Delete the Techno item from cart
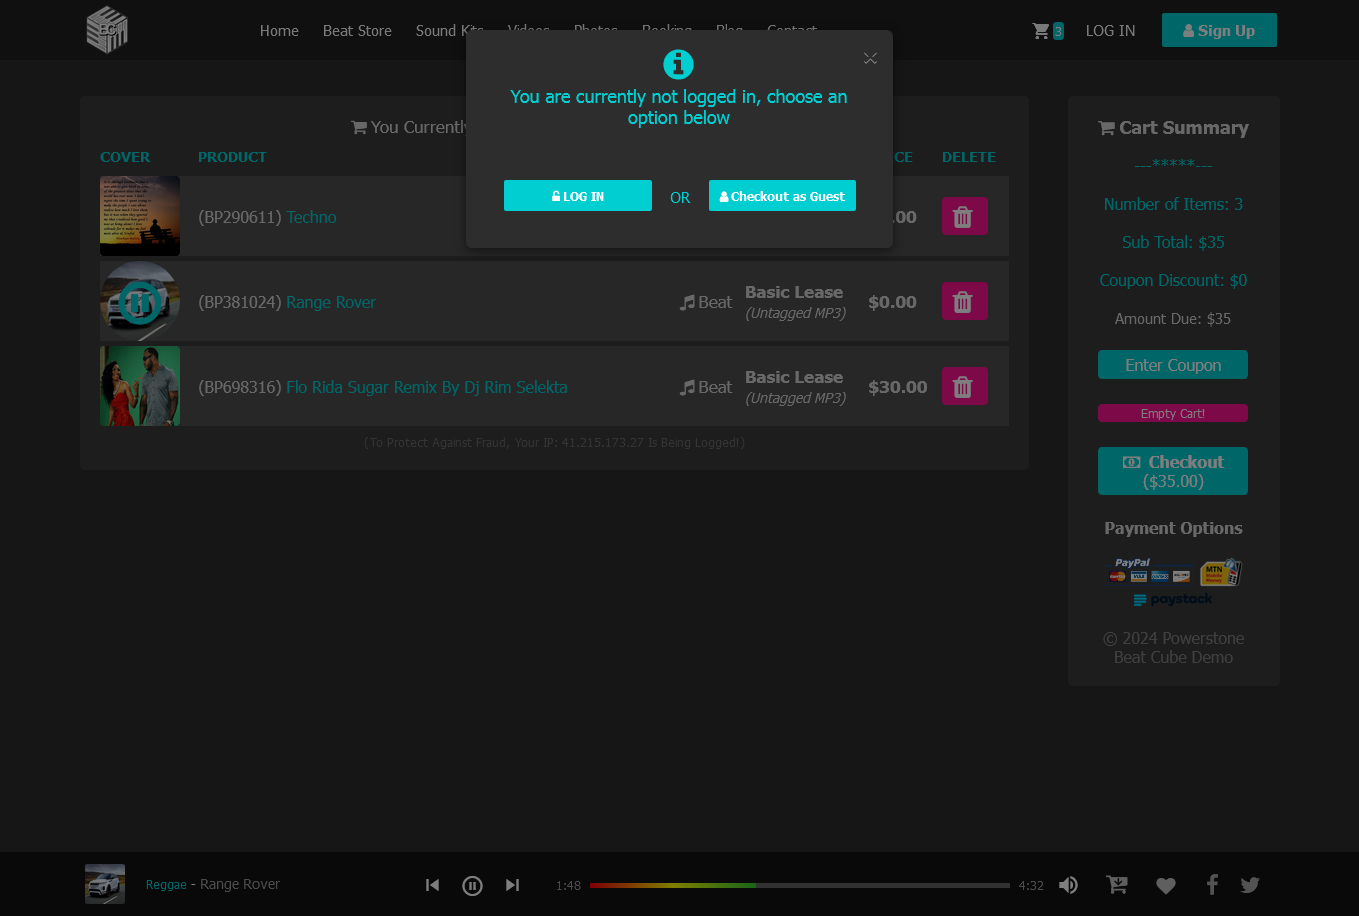Screen dimensions: 1359x916 pos(964,217)
